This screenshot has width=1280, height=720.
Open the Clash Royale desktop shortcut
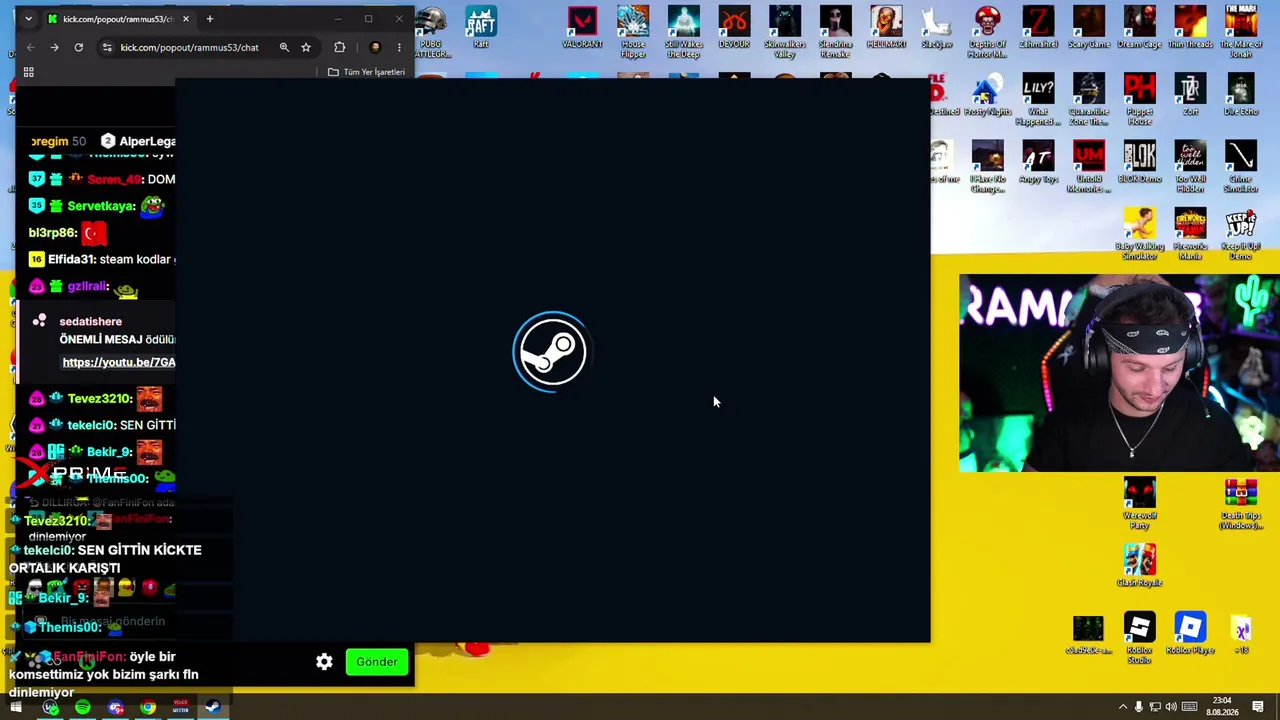tap(1139, 566)
